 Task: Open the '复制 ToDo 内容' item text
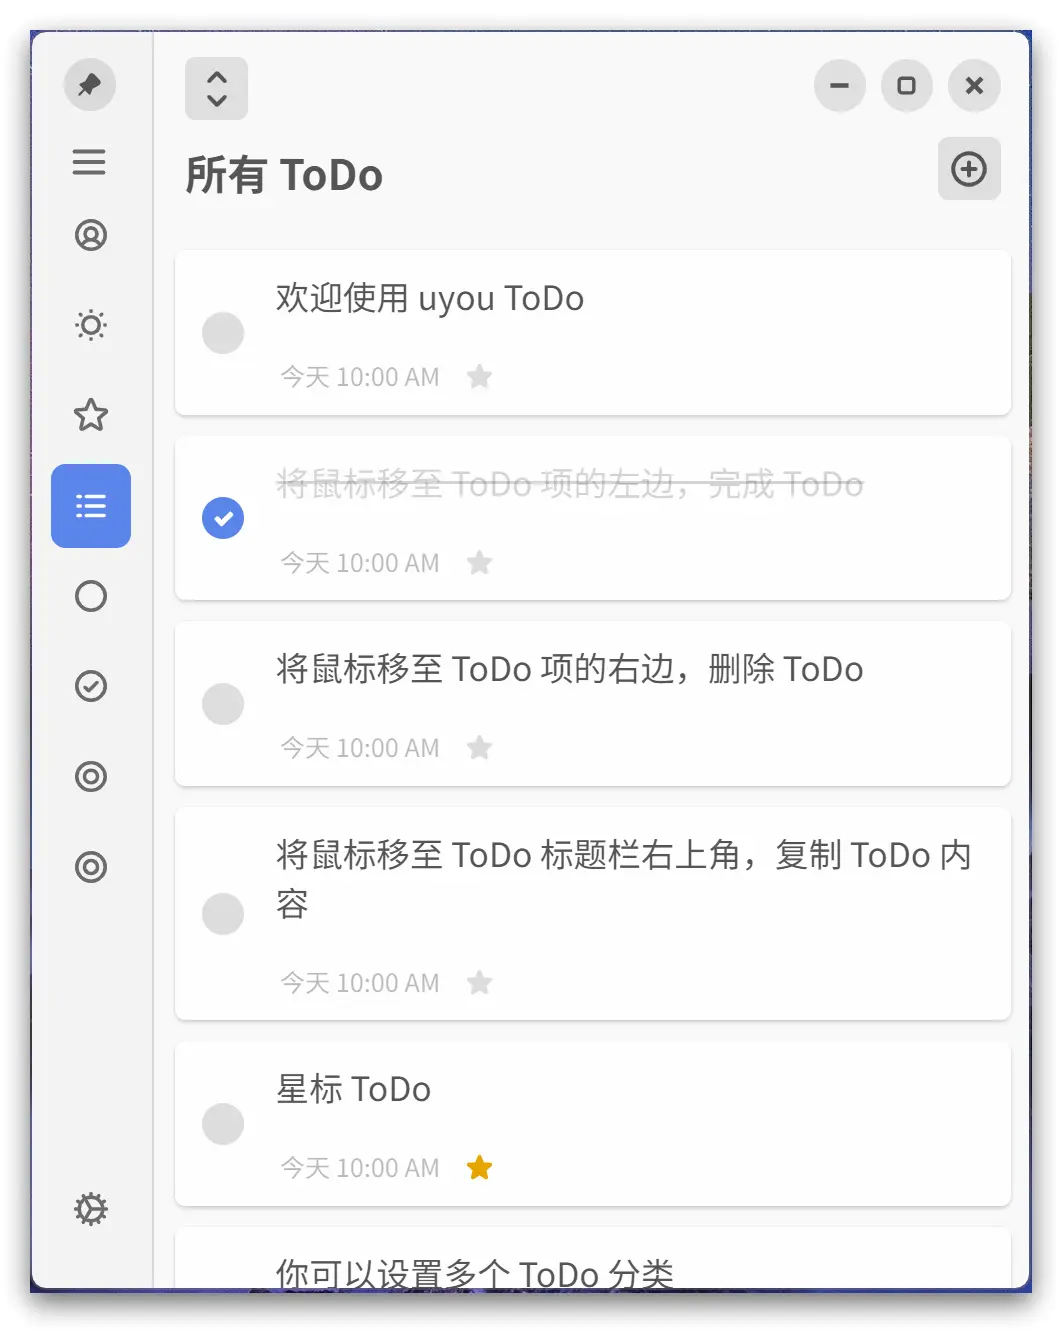[623, 879]
